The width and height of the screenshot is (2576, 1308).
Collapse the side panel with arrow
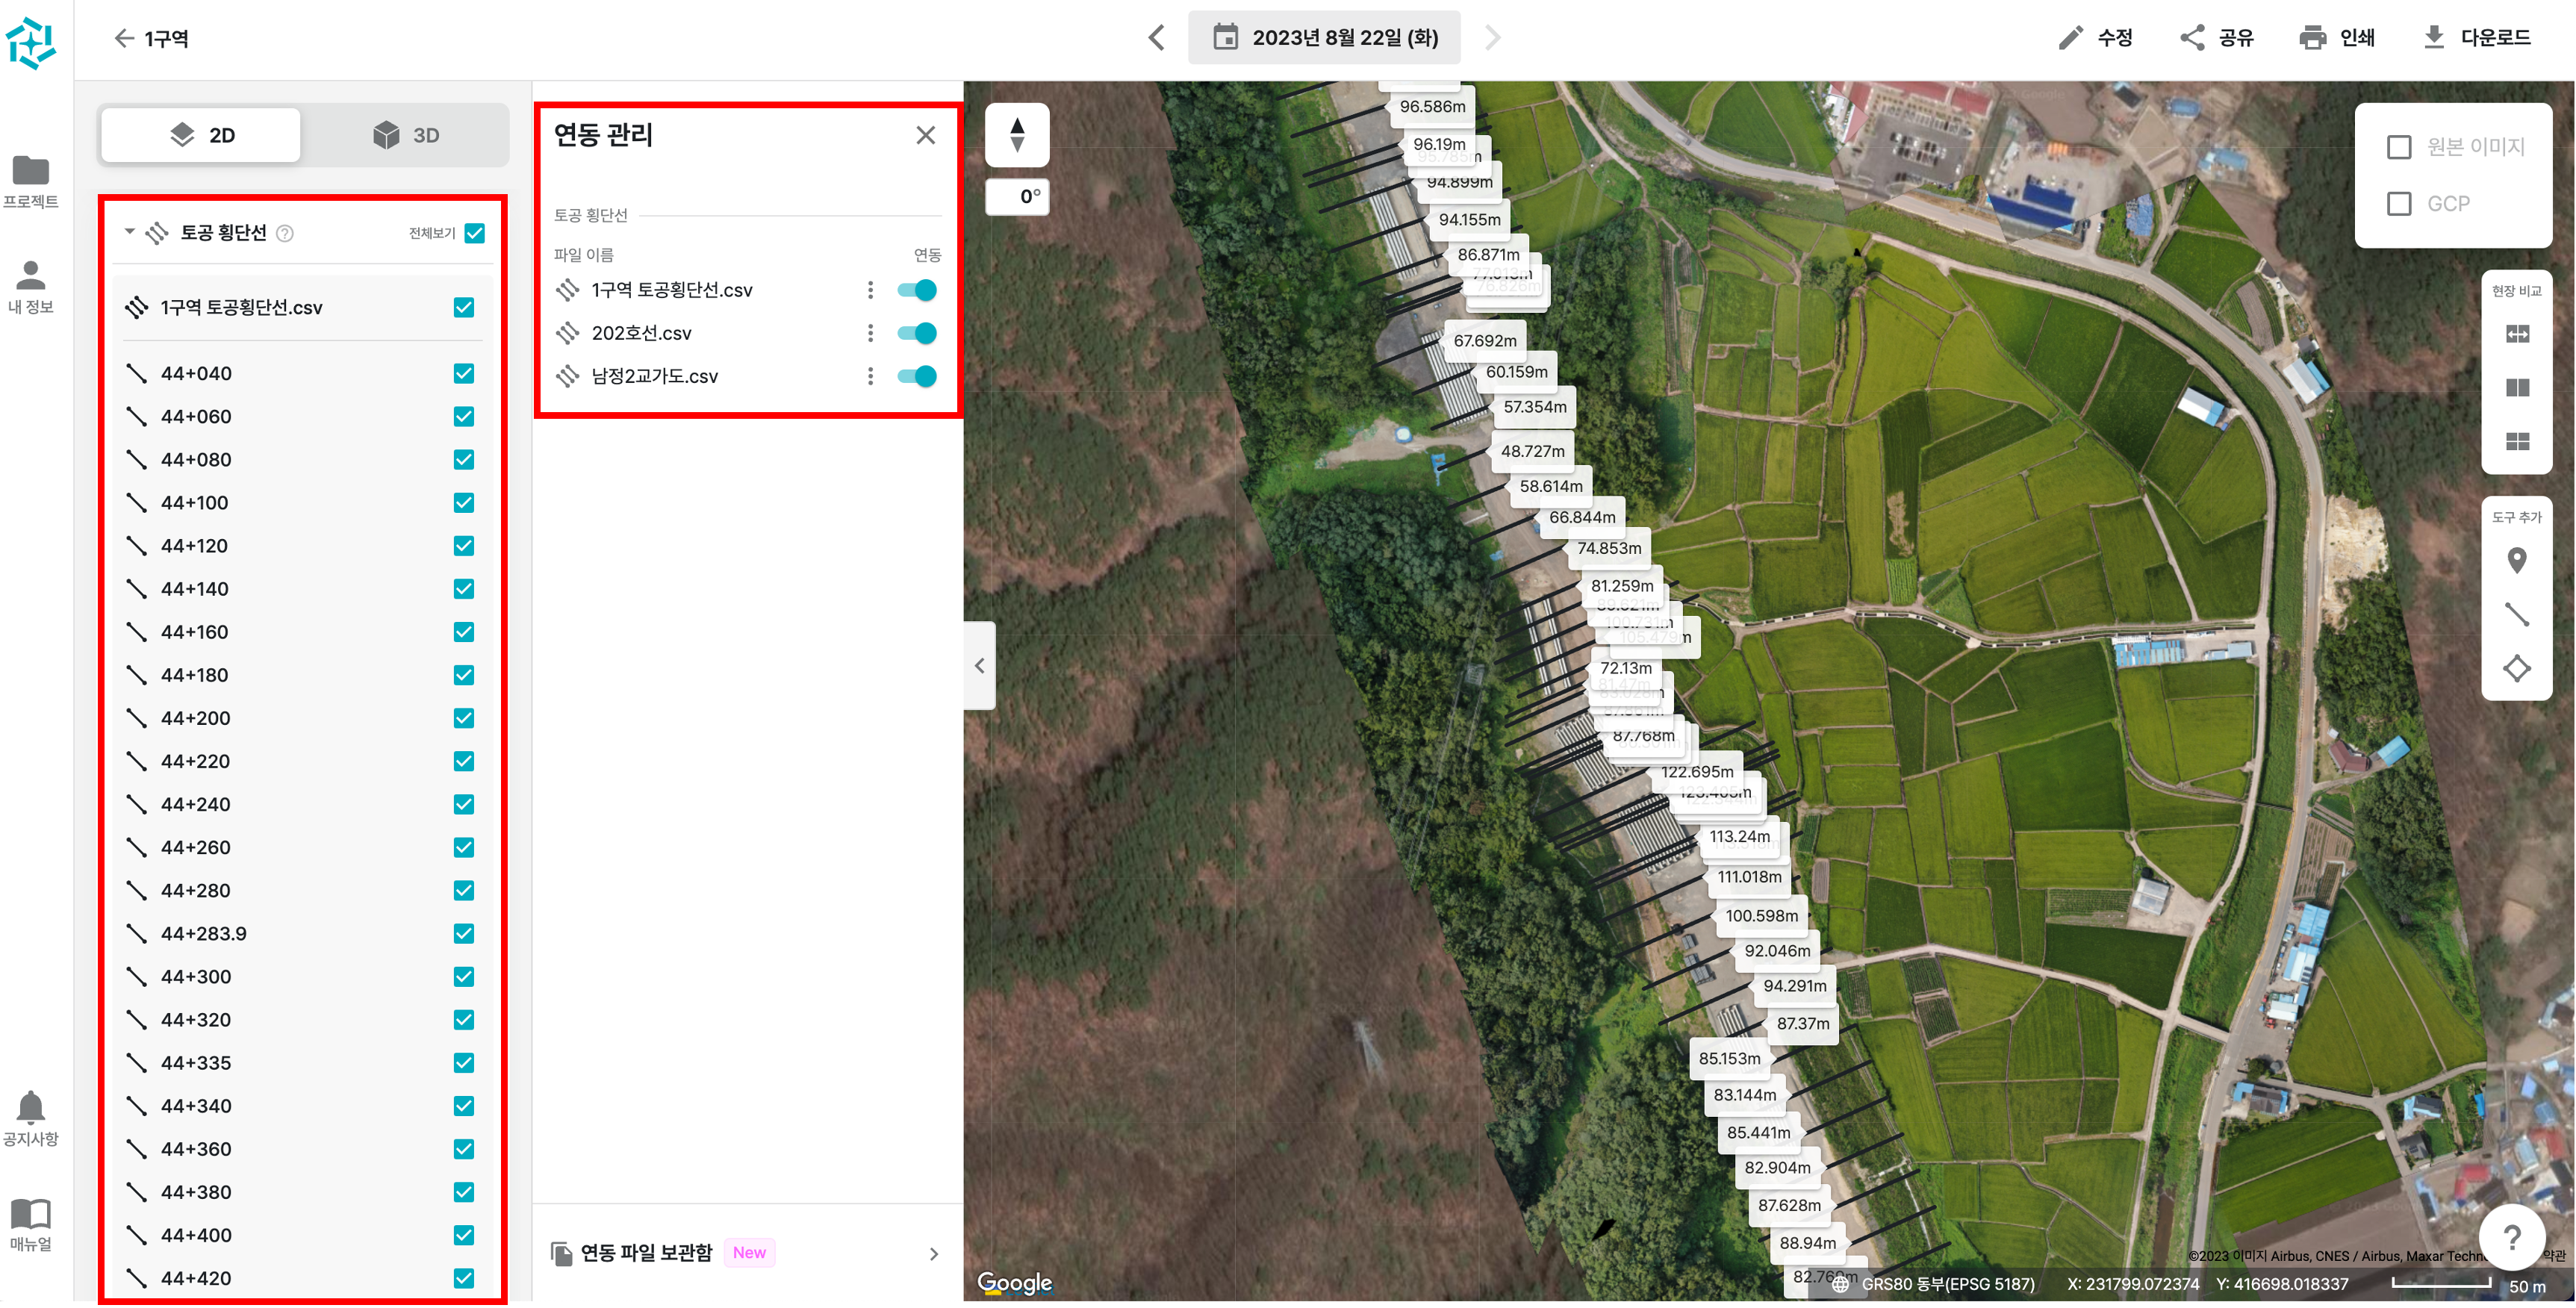[979, 666]
